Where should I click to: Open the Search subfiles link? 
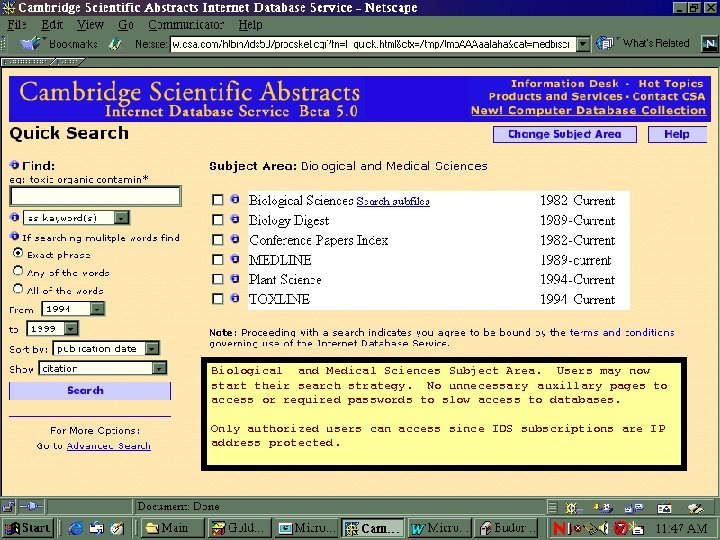[393, 201]
